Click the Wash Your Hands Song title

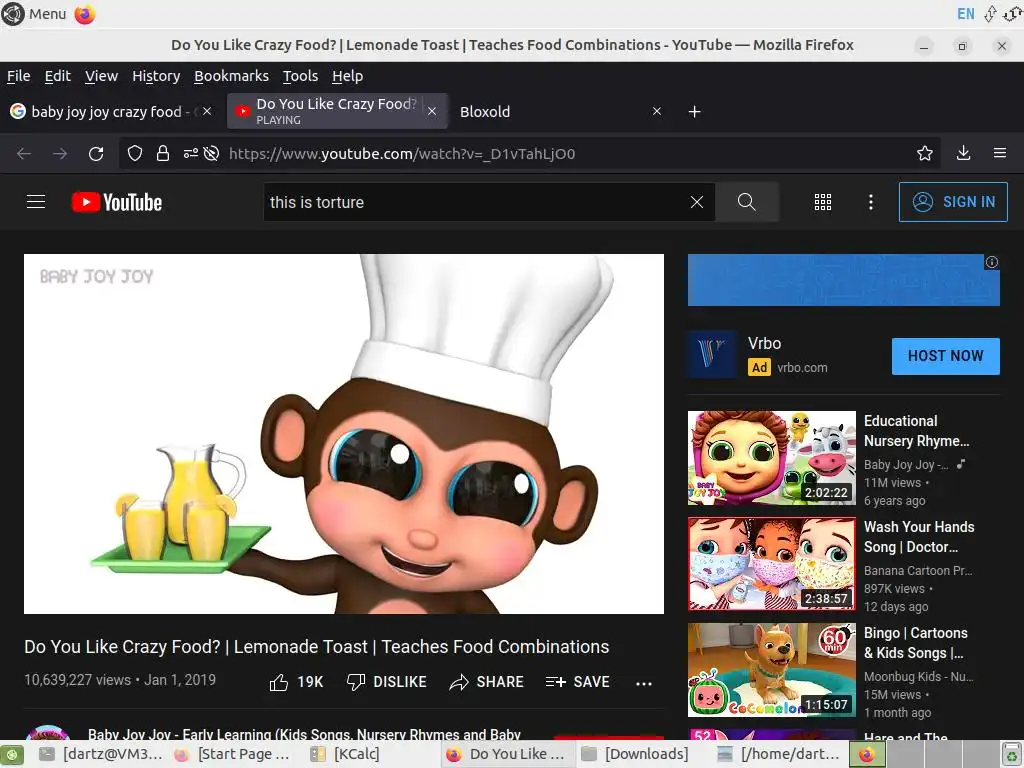pyautogui.click(x=919, y=537)
